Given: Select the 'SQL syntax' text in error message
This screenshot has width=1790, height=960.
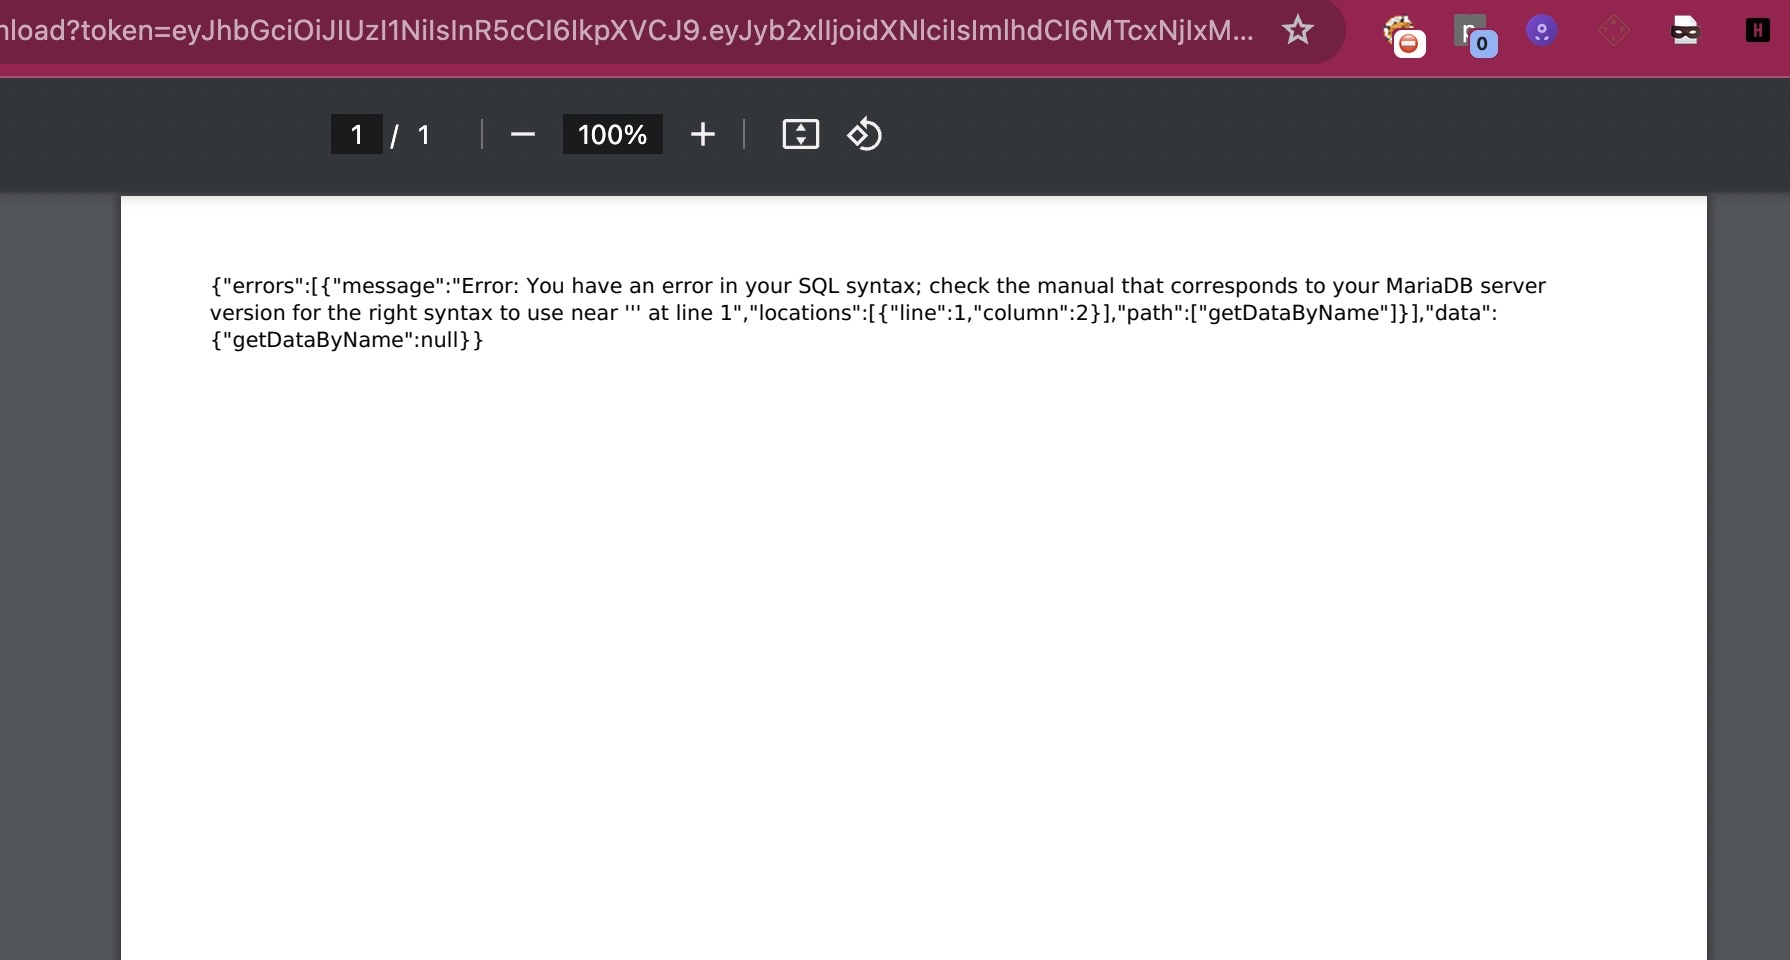Looking at the screenshot, I should click(x=857, y=286).
